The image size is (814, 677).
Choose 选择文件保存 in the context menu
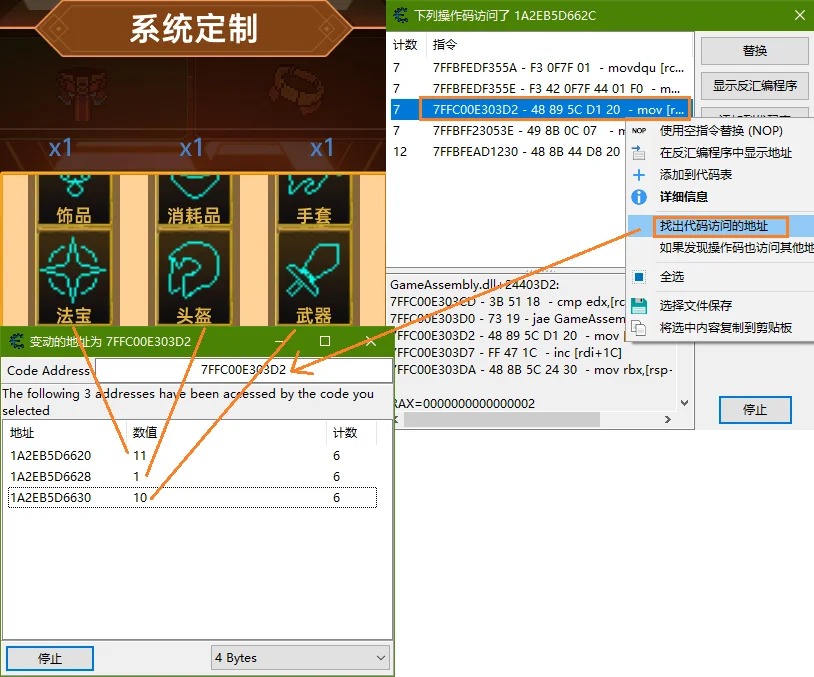coord(695,305)
